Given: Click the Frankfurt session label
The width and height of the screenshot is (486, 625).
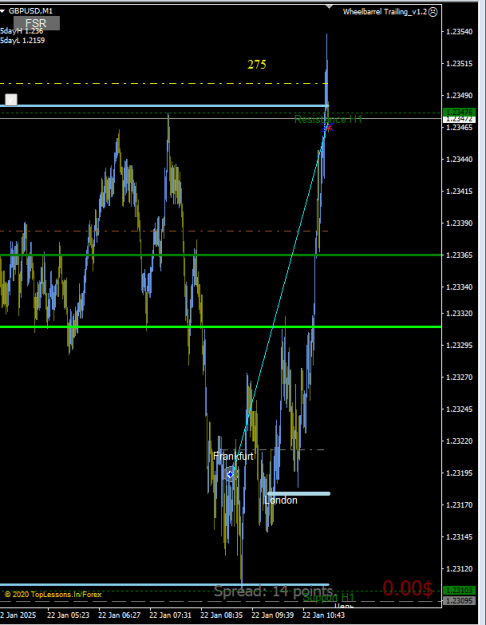Looking at the screenshot, I should point(233,456).
